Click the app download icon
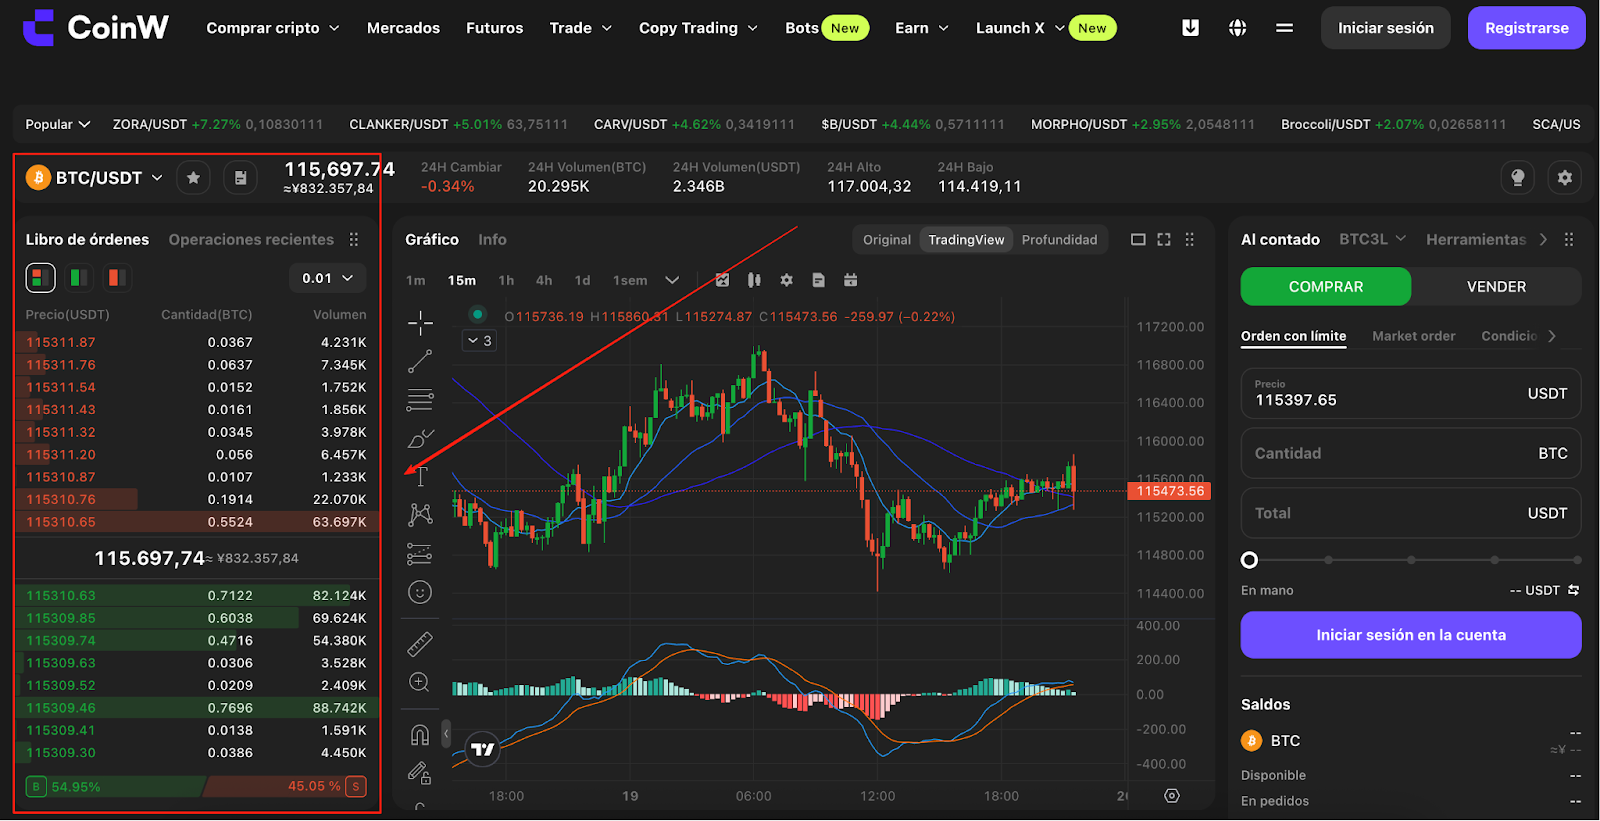The image size is (1600, 821). [x=1190, y=28]
